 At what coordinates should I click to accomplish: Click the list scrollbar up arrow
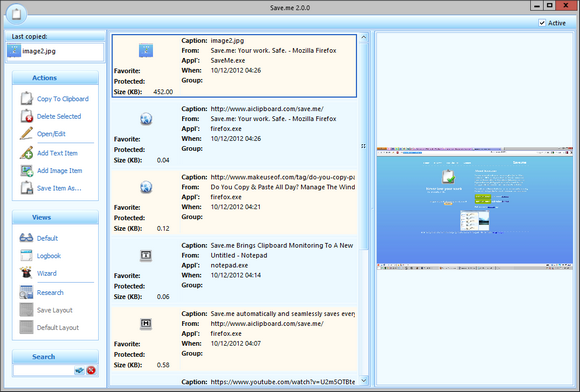pos(364,37)
